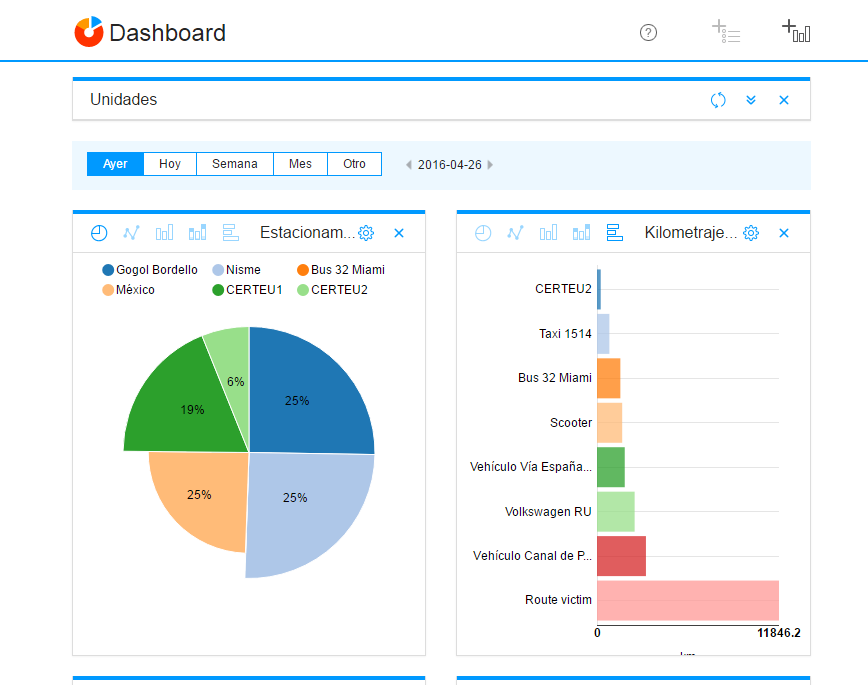
Task: Collapse the Unidades panel with chevron
Action: pyautogui.click(x=751, y=100)
